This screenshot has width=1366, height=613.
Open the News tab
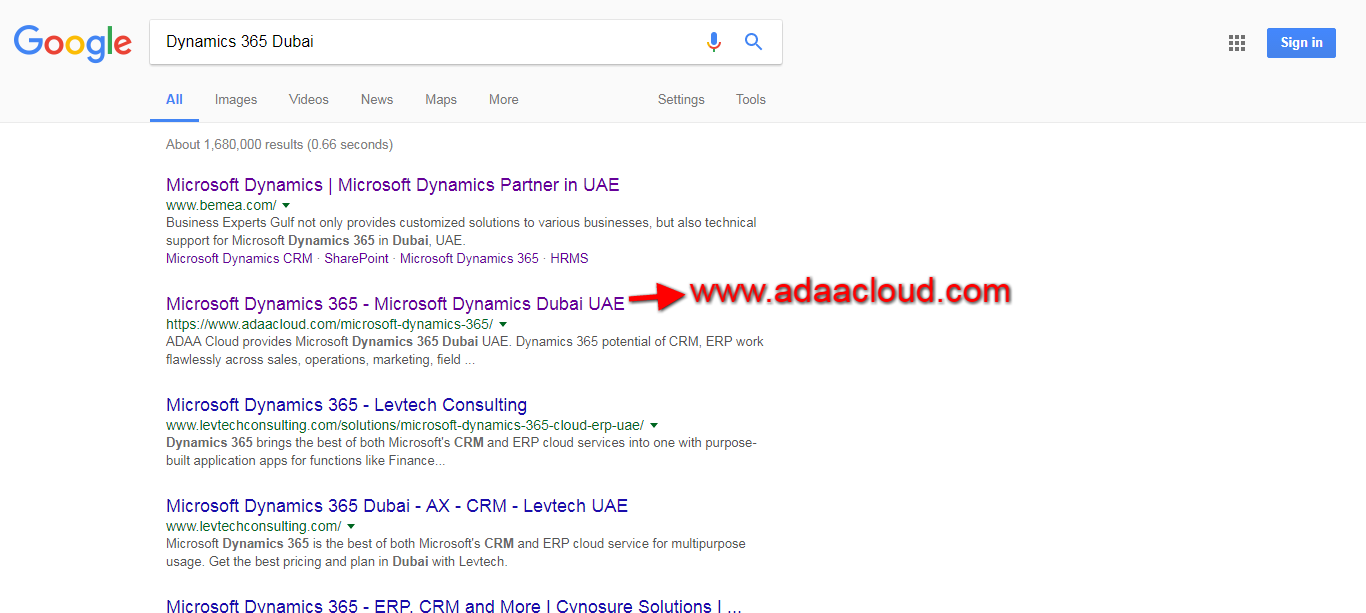(x=377, y=100)
